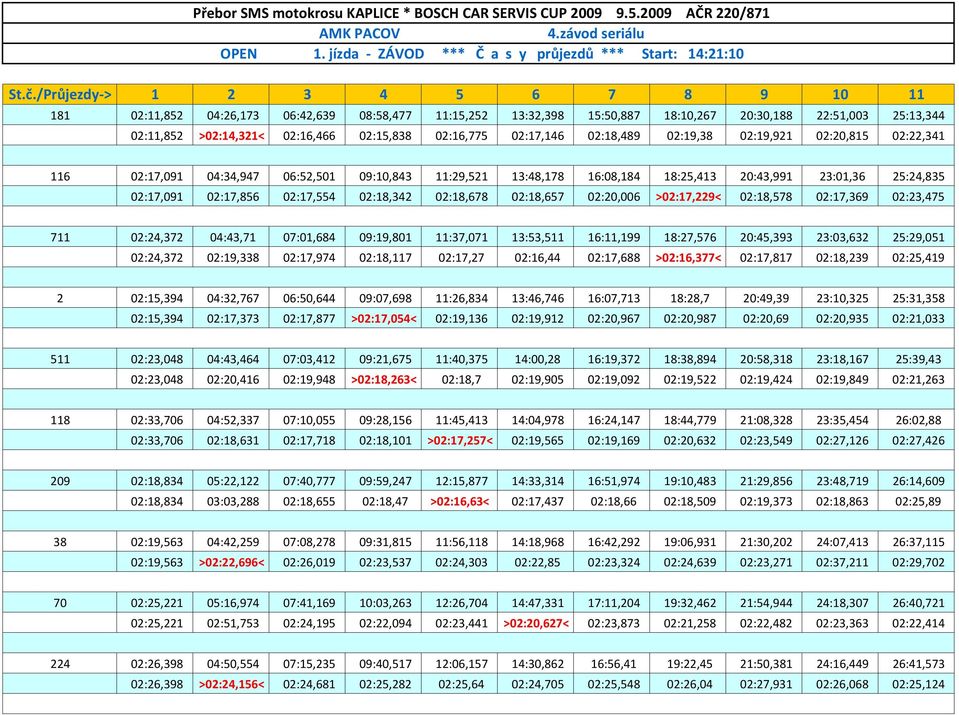This screenshot has width=959, height=715.
Task: Select rider number 181 cell
Action: point(60,115)
